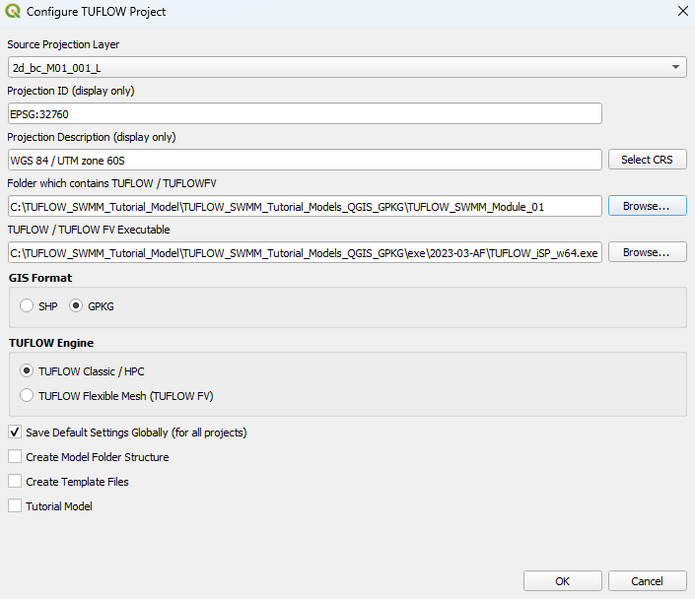Click the TUFLOW executable path field

[304, 252]
